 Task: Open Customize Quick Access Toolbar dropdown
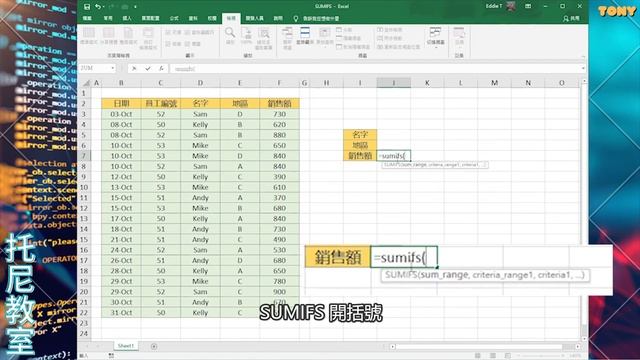point(135,7)
